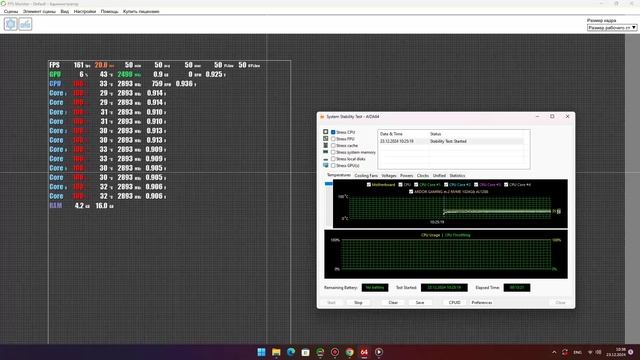Open File Explorer from the taskbar

[276, 352]
